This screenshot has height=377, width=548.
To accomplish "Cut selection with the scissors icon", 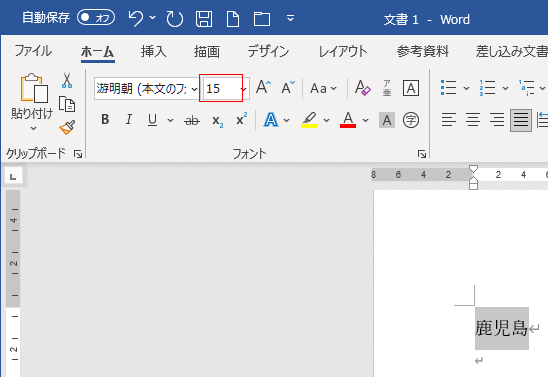I will coord(67,80).
